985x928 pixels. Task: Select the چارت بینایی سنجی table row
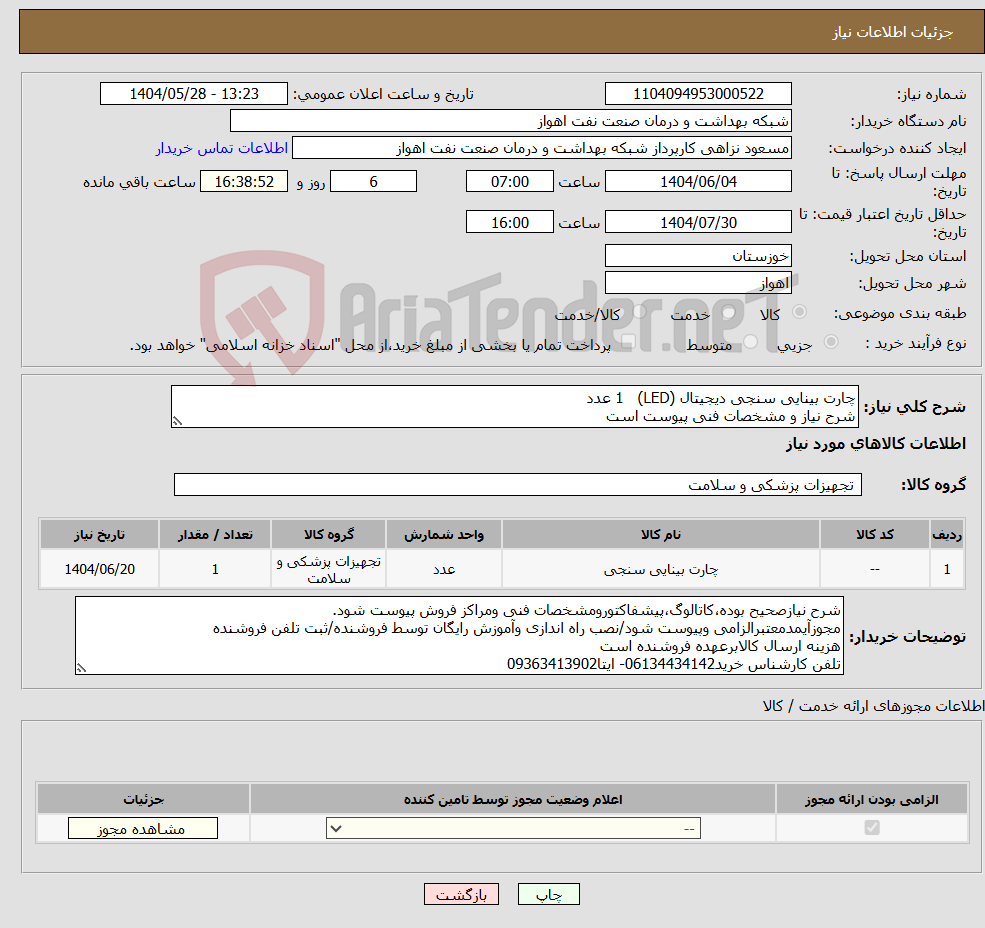pos(490,568)
